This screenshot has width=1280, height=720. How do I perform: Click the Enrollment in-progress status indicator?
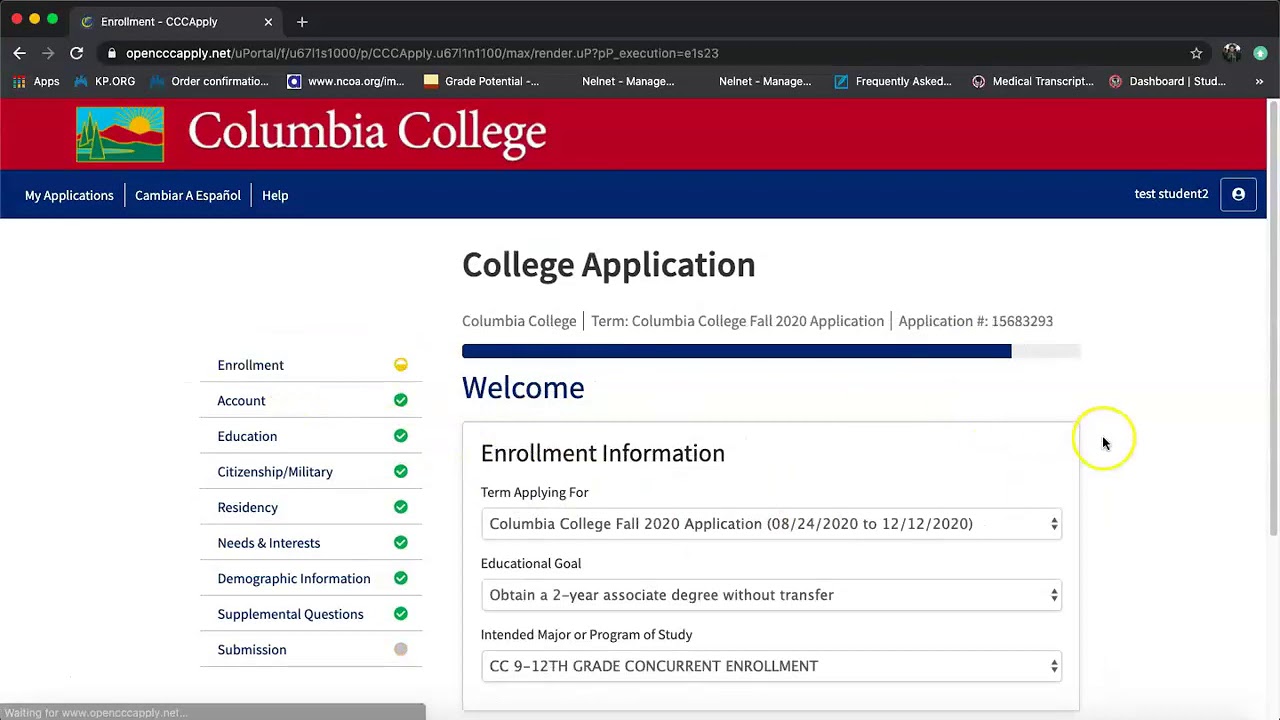(400, 365)
